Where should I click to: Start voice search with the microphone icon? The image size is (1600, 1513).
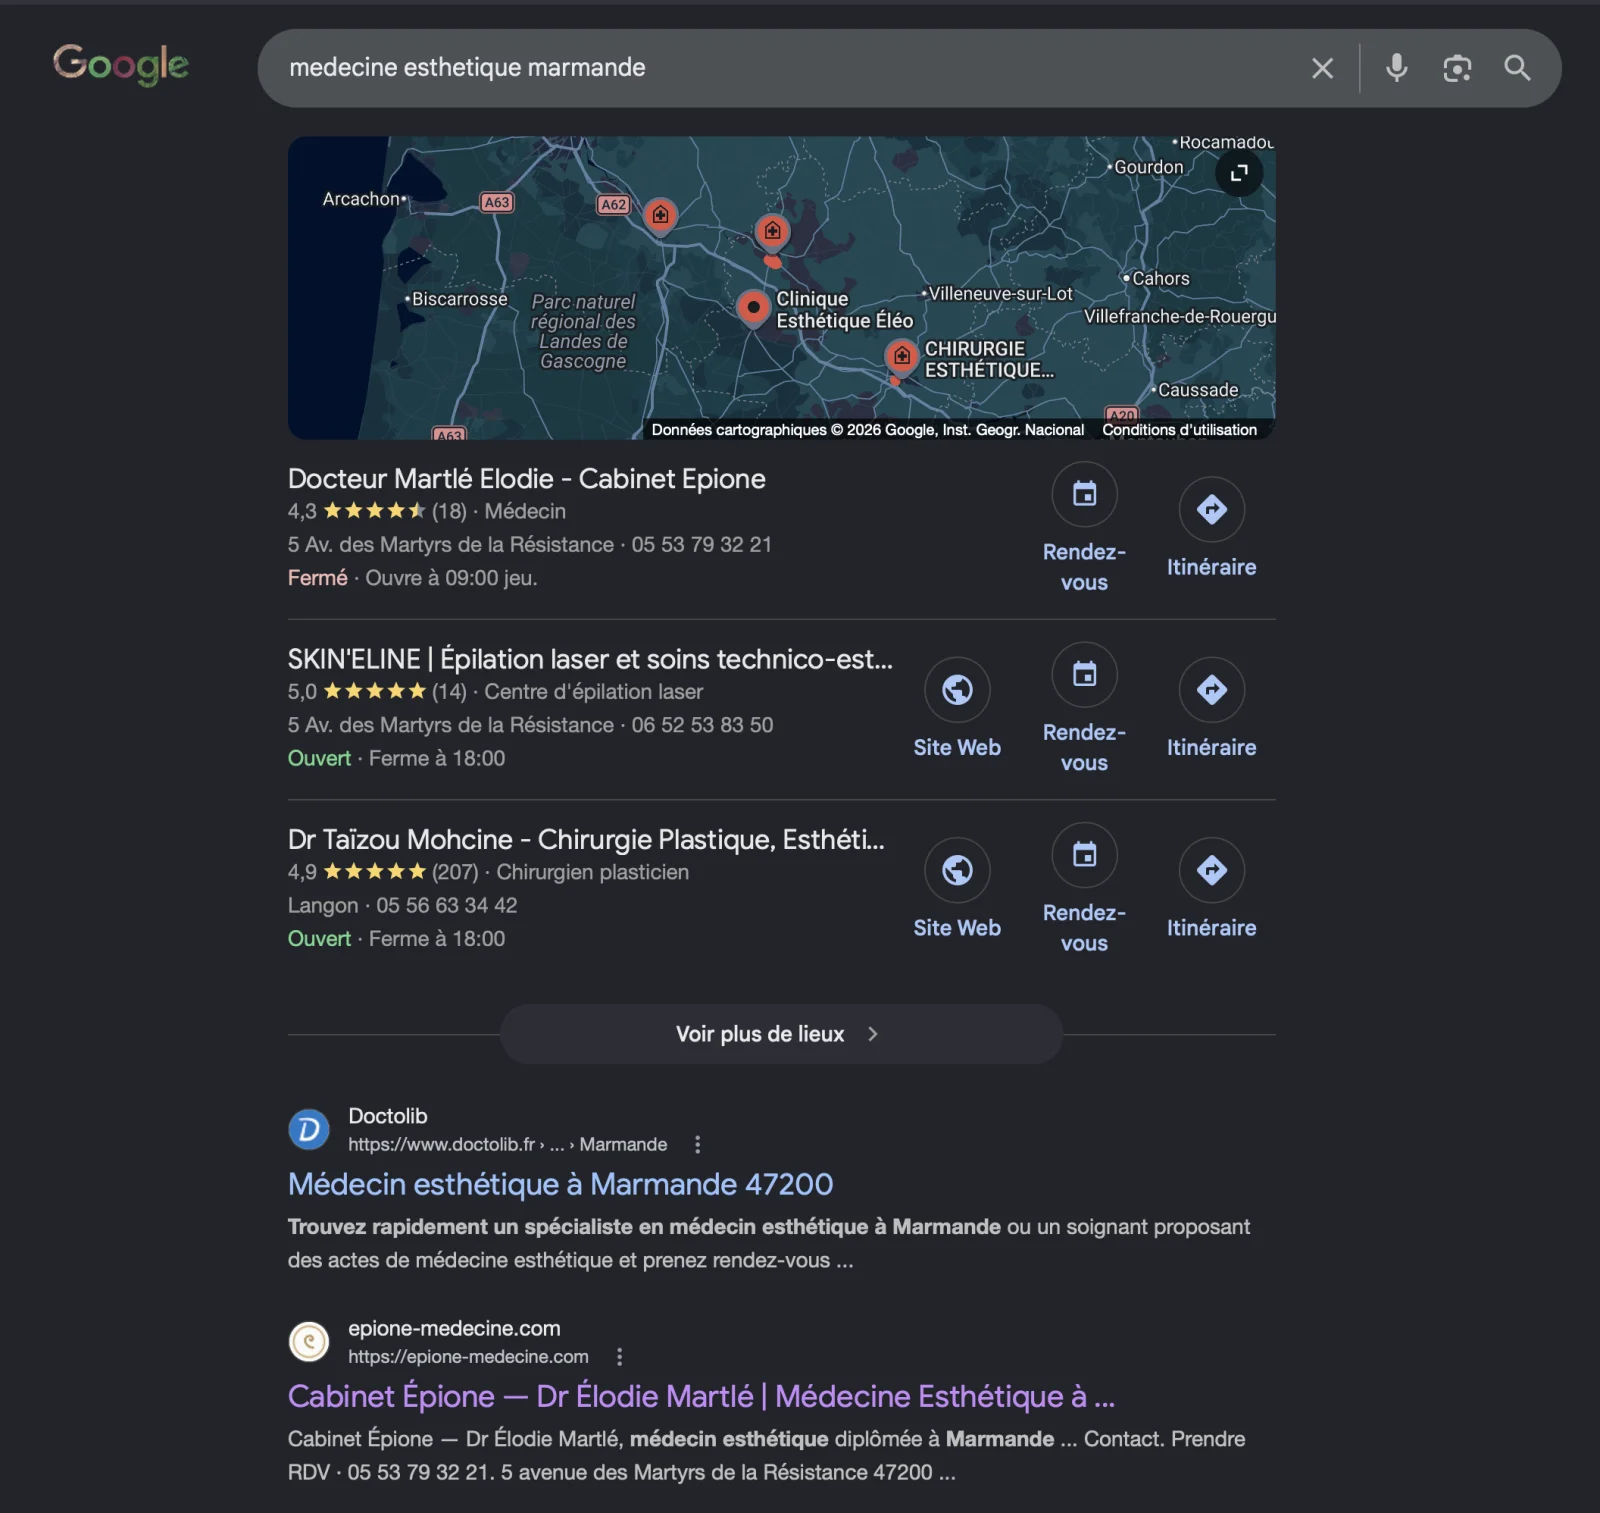tap(1396, 68)
